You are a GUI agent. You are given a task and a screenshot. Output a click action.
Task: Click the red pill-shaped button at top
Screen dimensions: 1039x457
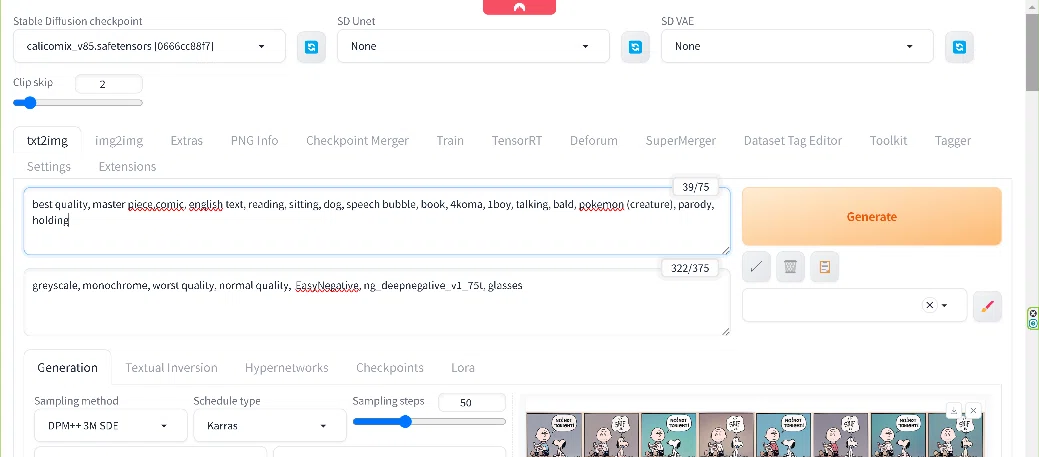click(x=520, y=7)
